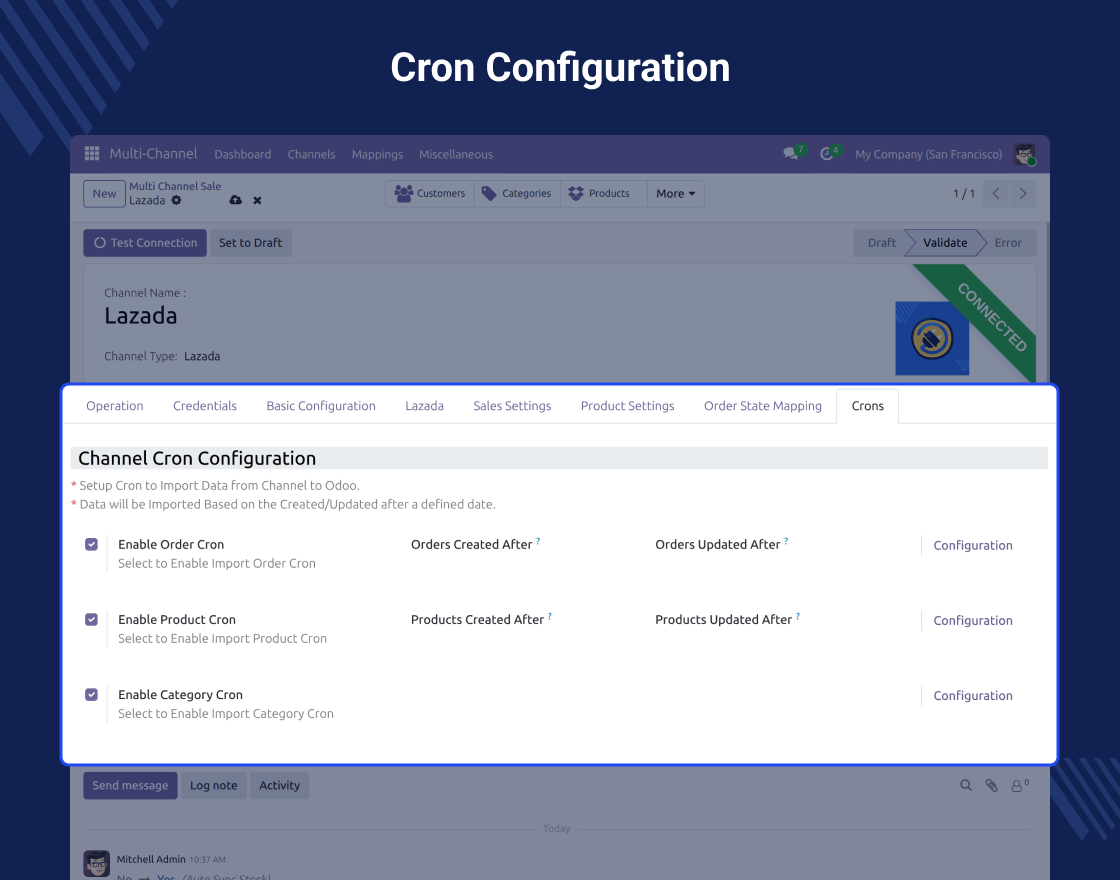Toggle the Enable Product Cron checkbox
Screen dimensions: 1120x880
click(91, 619)
